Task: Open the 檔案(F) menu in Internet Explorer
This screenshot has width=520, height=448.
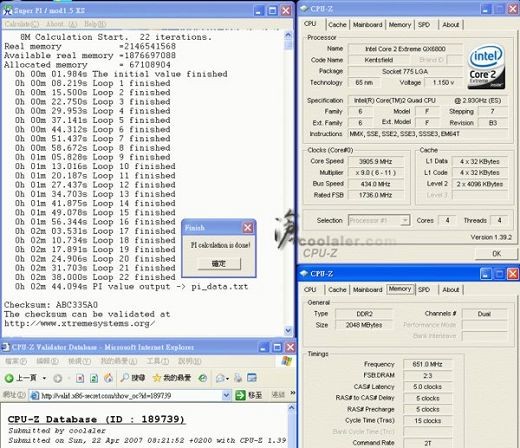Action: point(16,361)
